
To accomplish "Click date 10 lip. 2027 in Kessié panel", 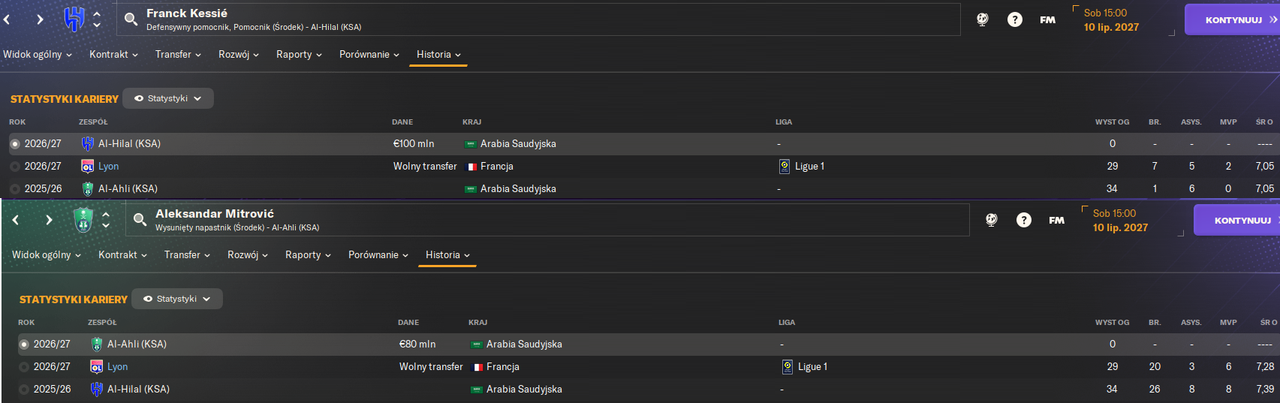I will [1110, 26].
